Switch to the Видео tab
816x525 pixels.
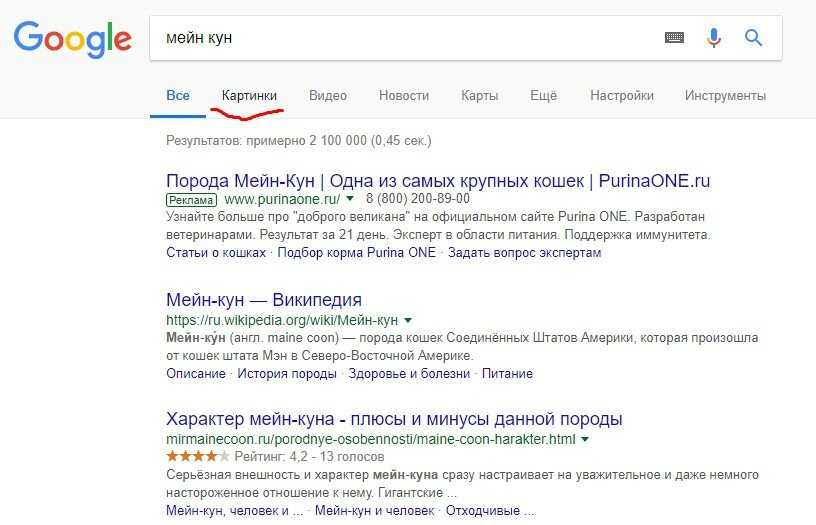click(328, 96)
